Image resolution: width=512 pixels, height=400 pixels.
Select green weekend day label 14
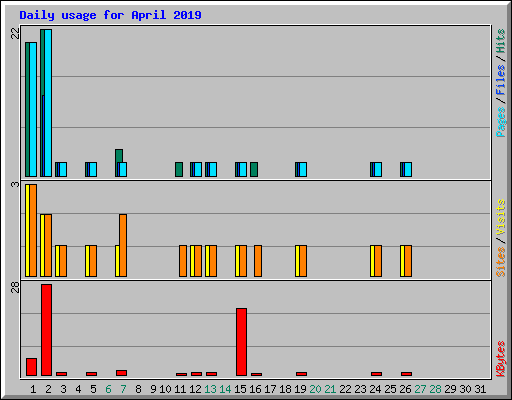[225, 389]
